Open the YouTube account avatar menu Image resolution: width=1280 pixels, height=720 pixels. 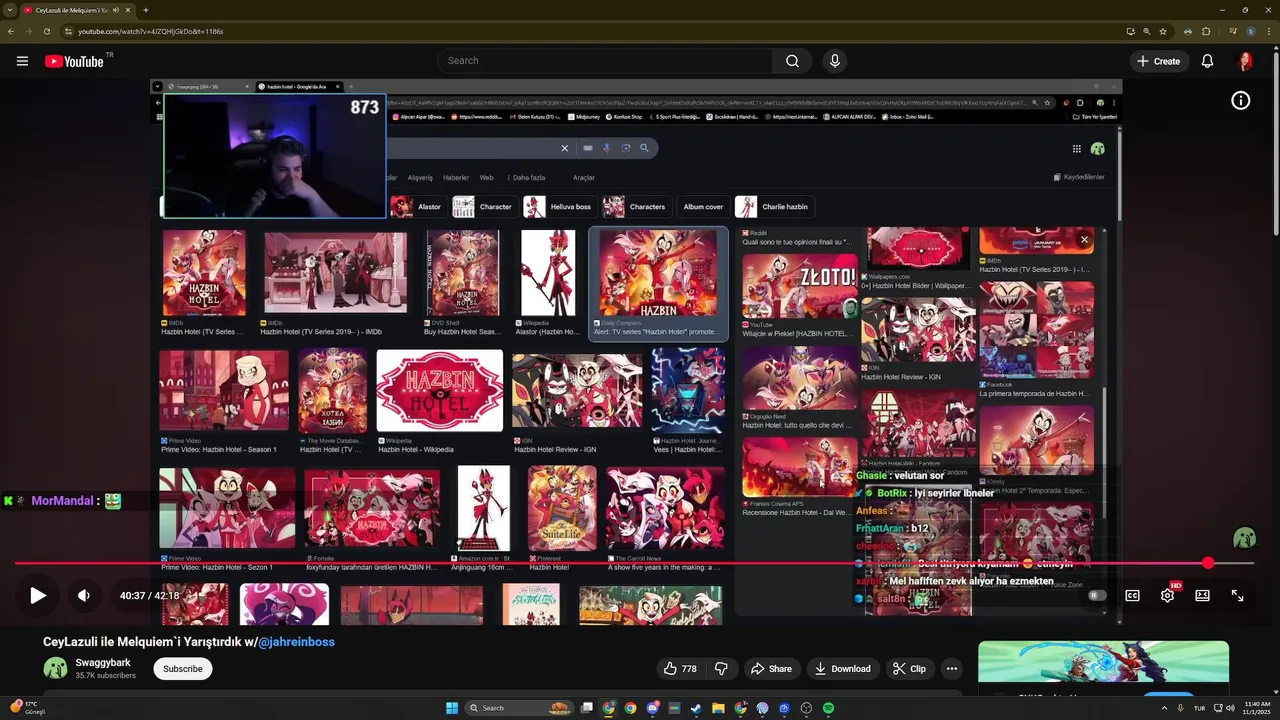[x=1245, y=61]
